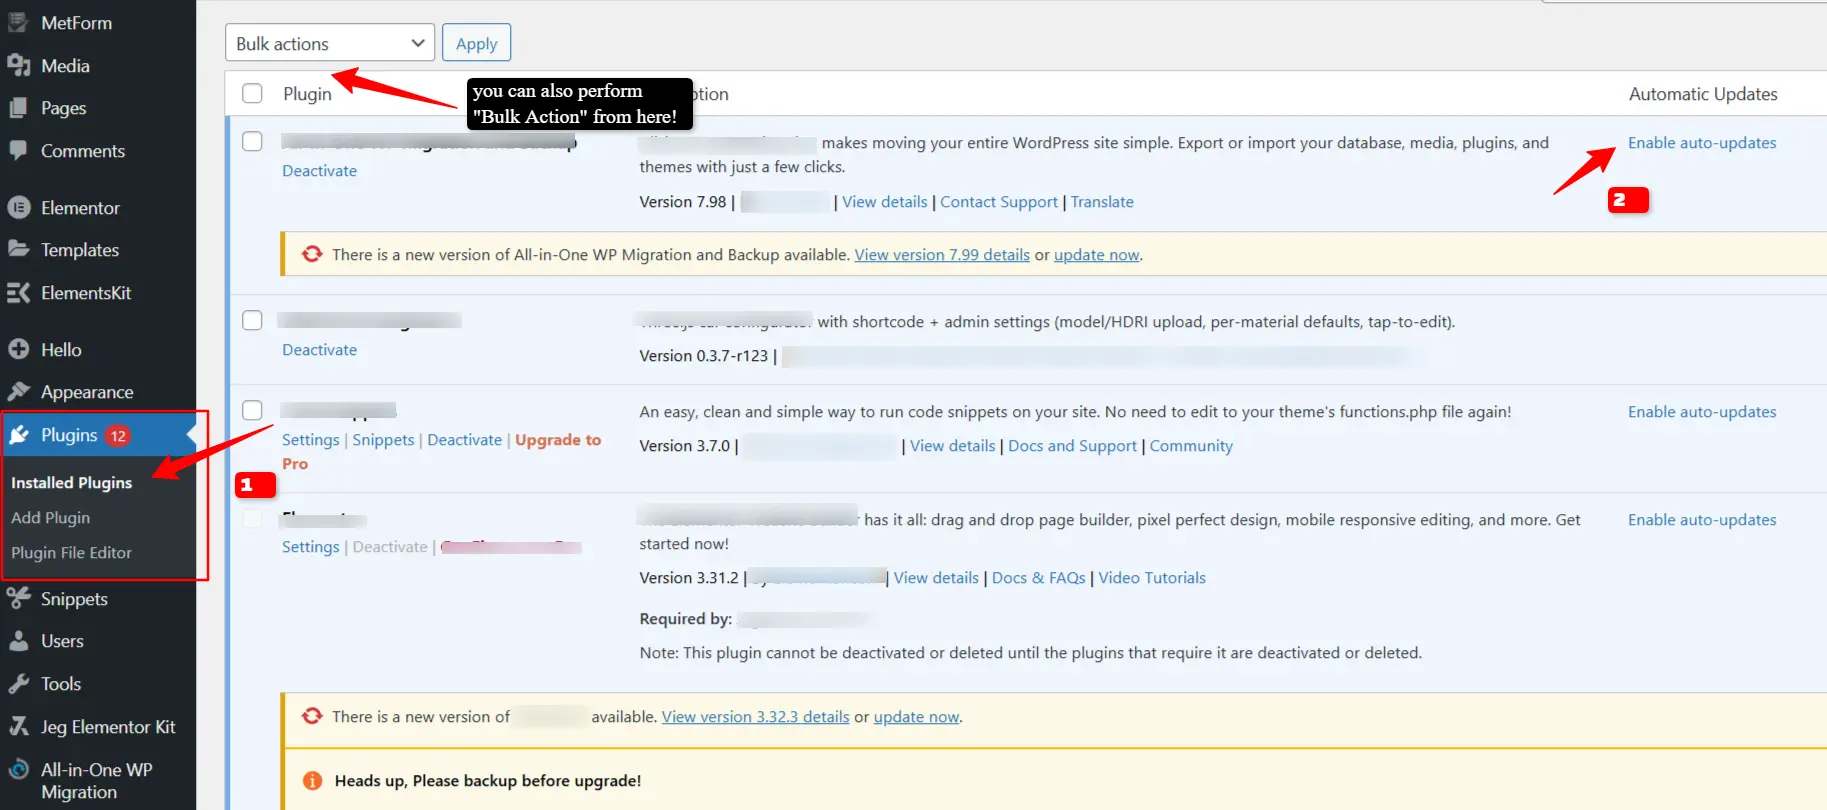This screenshot has height=810, width=1827.
Task: Check the box for version 3.7.0 plugin
Action: [x=252, y=410]
